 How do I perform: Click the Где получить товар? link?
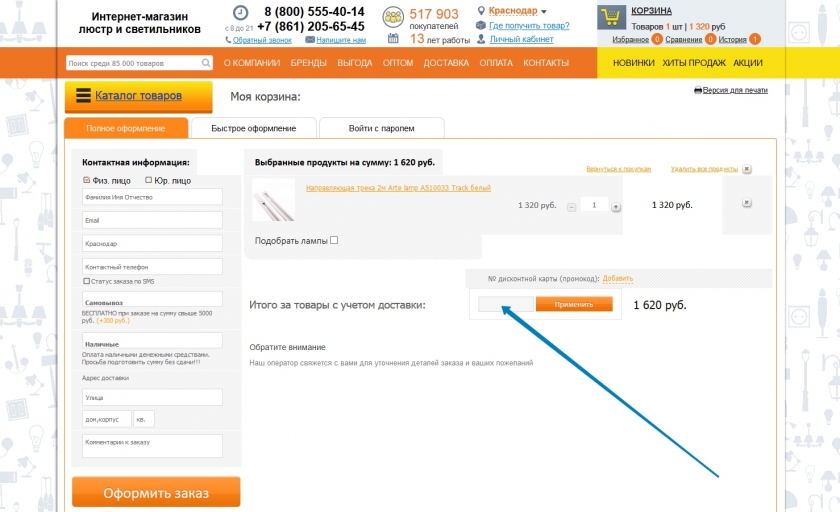(529, 25)
